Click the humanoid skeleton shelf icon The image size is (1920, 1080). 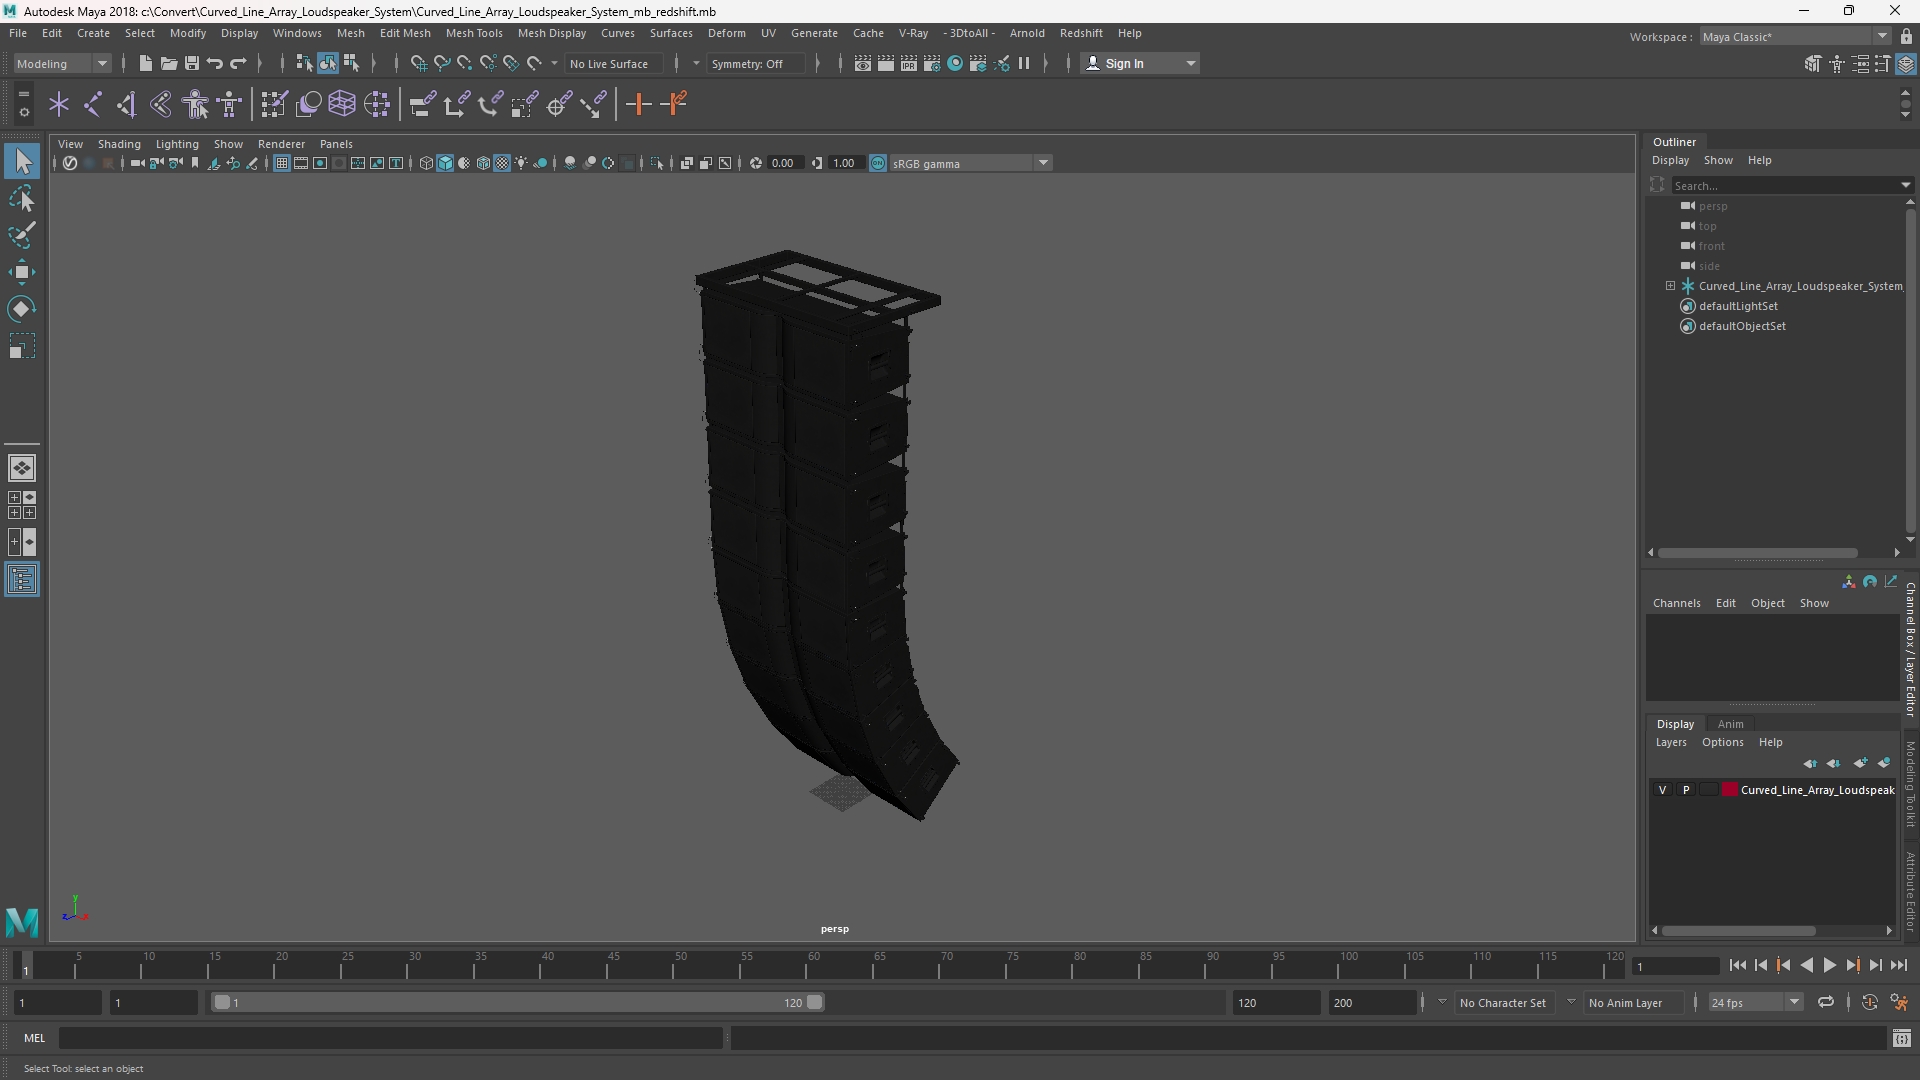click(x=196, y=104)
